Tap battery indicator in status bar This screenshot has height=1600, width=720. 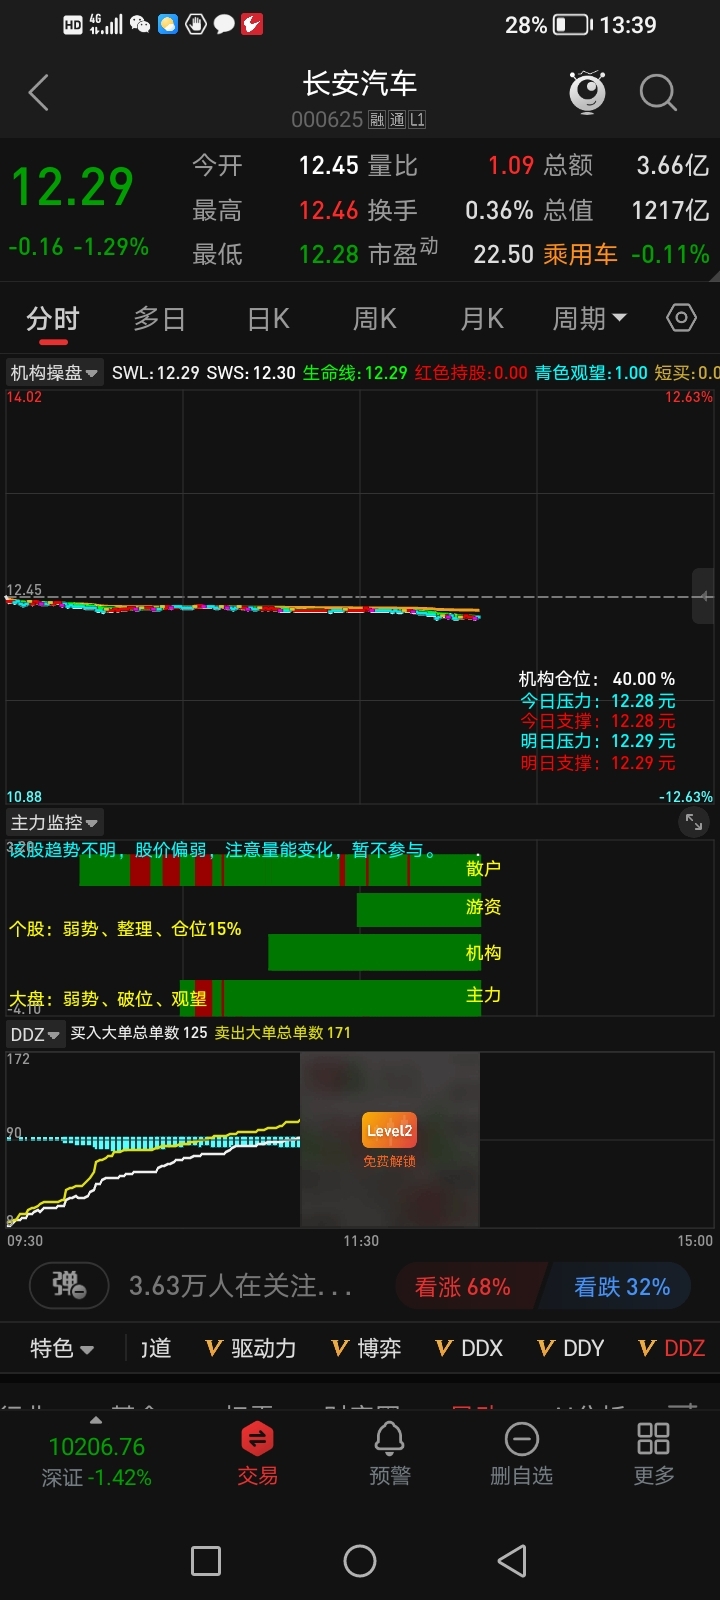(x=573, y=24)
